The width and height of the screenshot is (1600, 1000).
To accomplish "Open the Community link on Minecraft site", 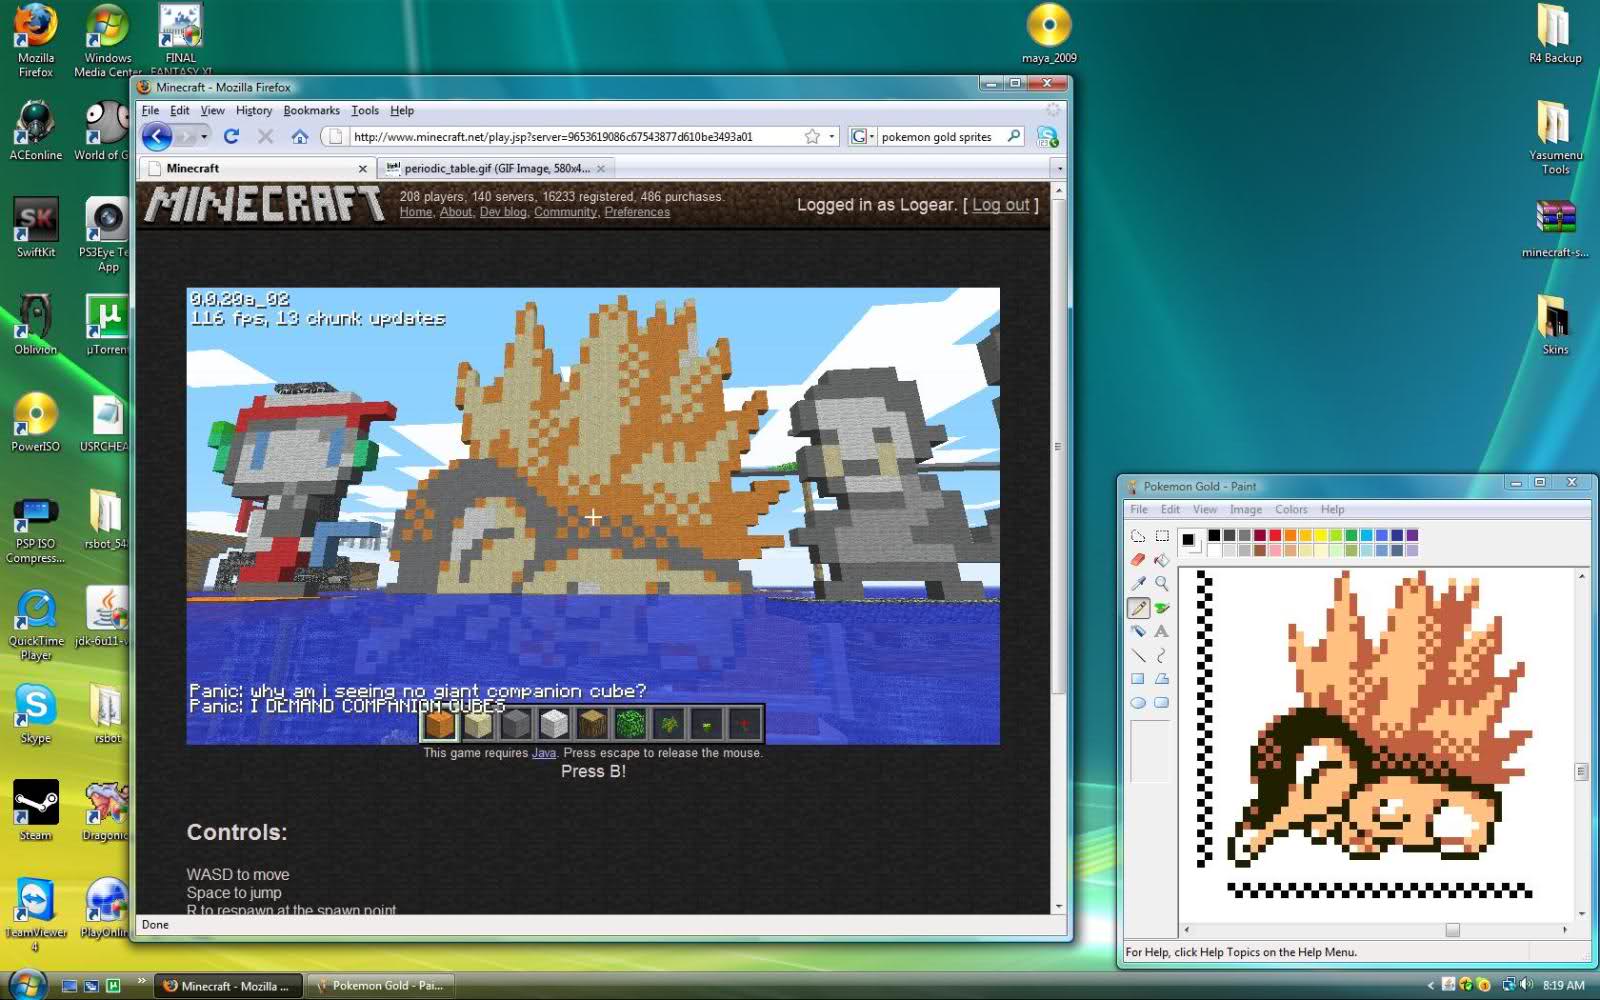I will coord(565,212).
